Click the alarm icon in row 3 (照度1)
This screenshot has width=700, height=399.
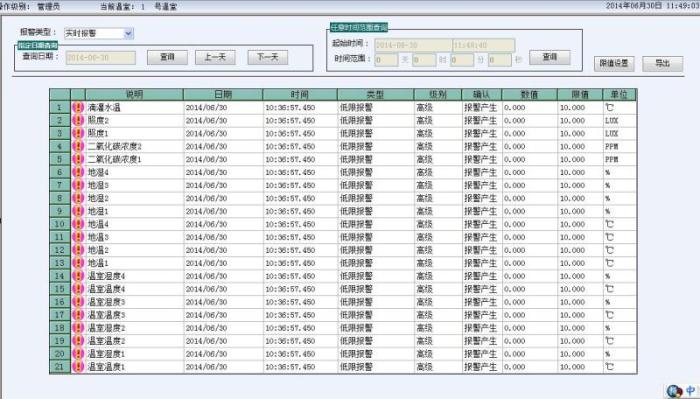78,133
